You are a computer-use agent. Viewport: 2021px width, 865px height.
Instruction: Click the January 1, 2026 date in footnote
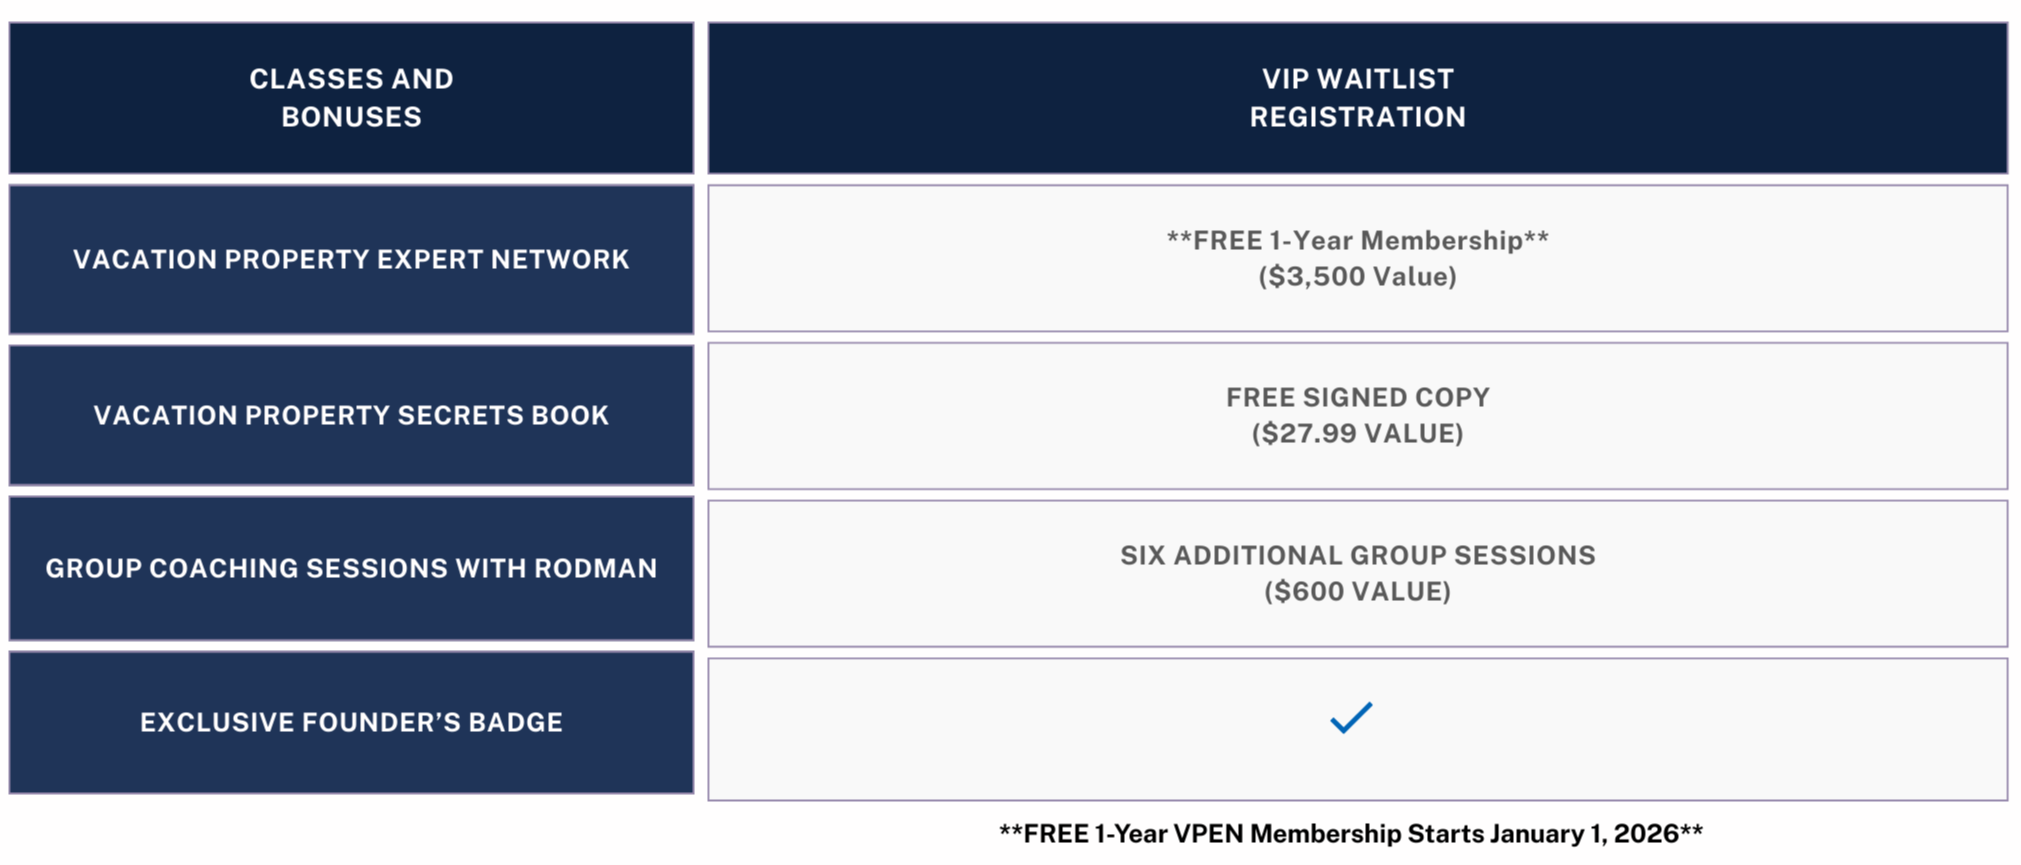pyautogui.click(x=1583, y=834)
